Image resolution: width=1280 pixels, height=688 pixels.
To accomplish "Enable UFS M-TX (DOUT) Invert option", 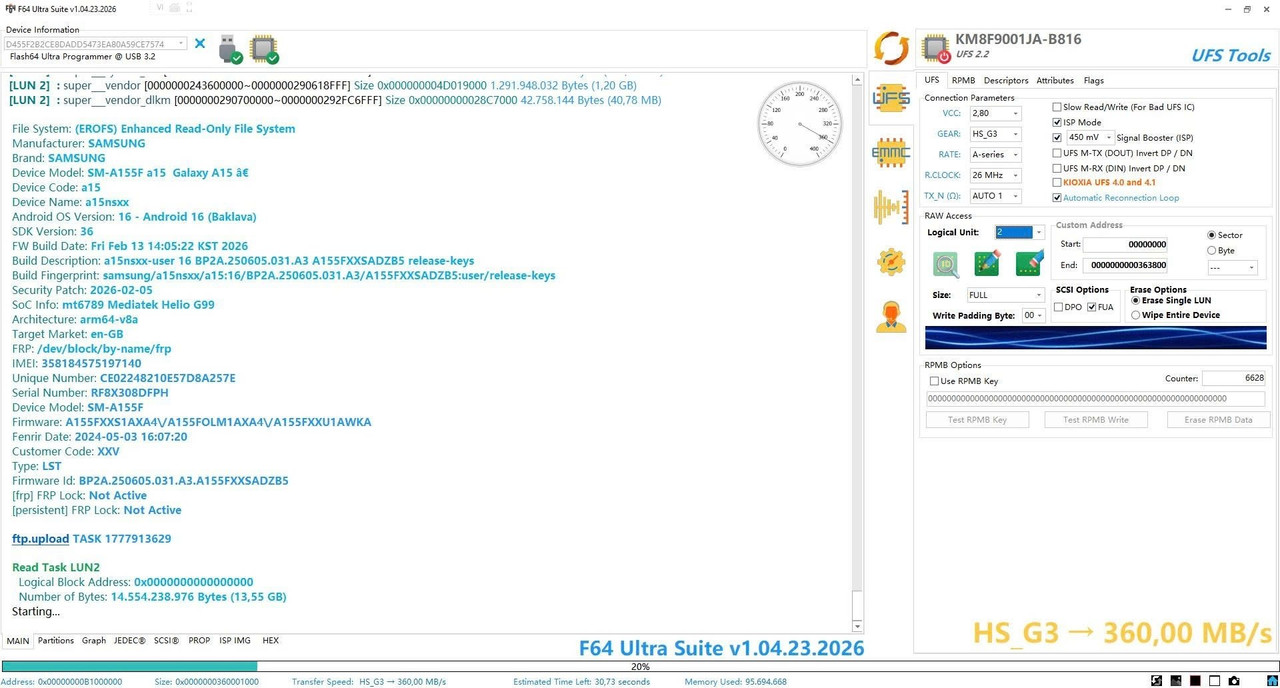I will coord(1057,153).
